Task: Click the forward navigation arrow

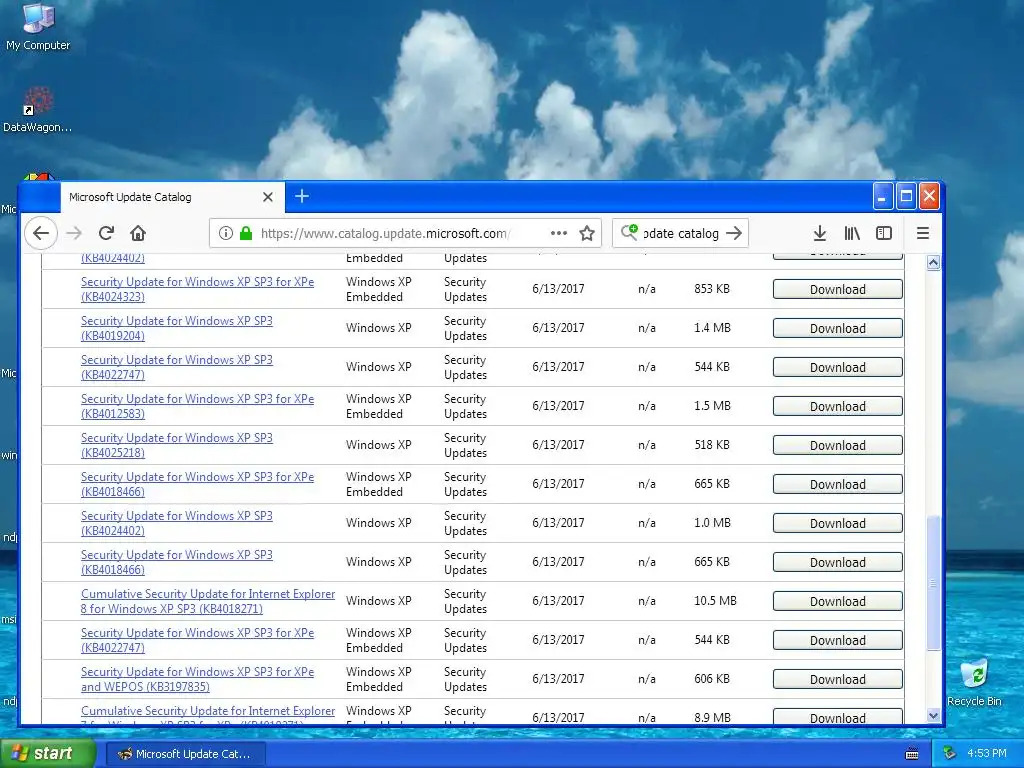Action: (x=74, y=233)
